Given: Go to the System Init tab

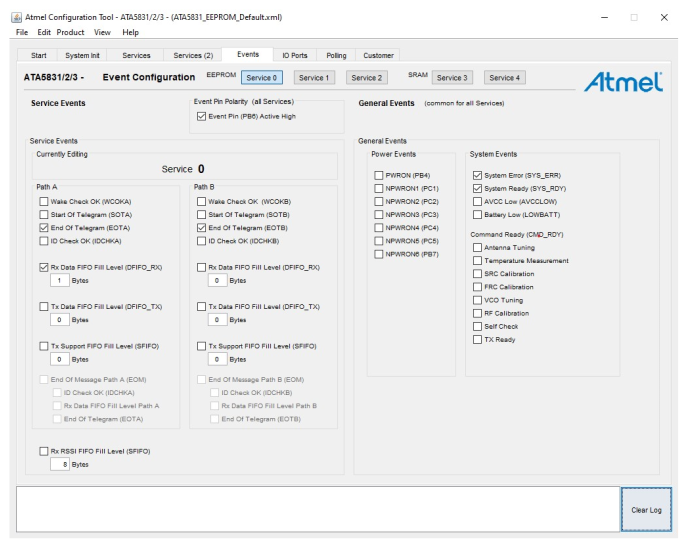Looking at the screenshot, I should pos(83,55).
